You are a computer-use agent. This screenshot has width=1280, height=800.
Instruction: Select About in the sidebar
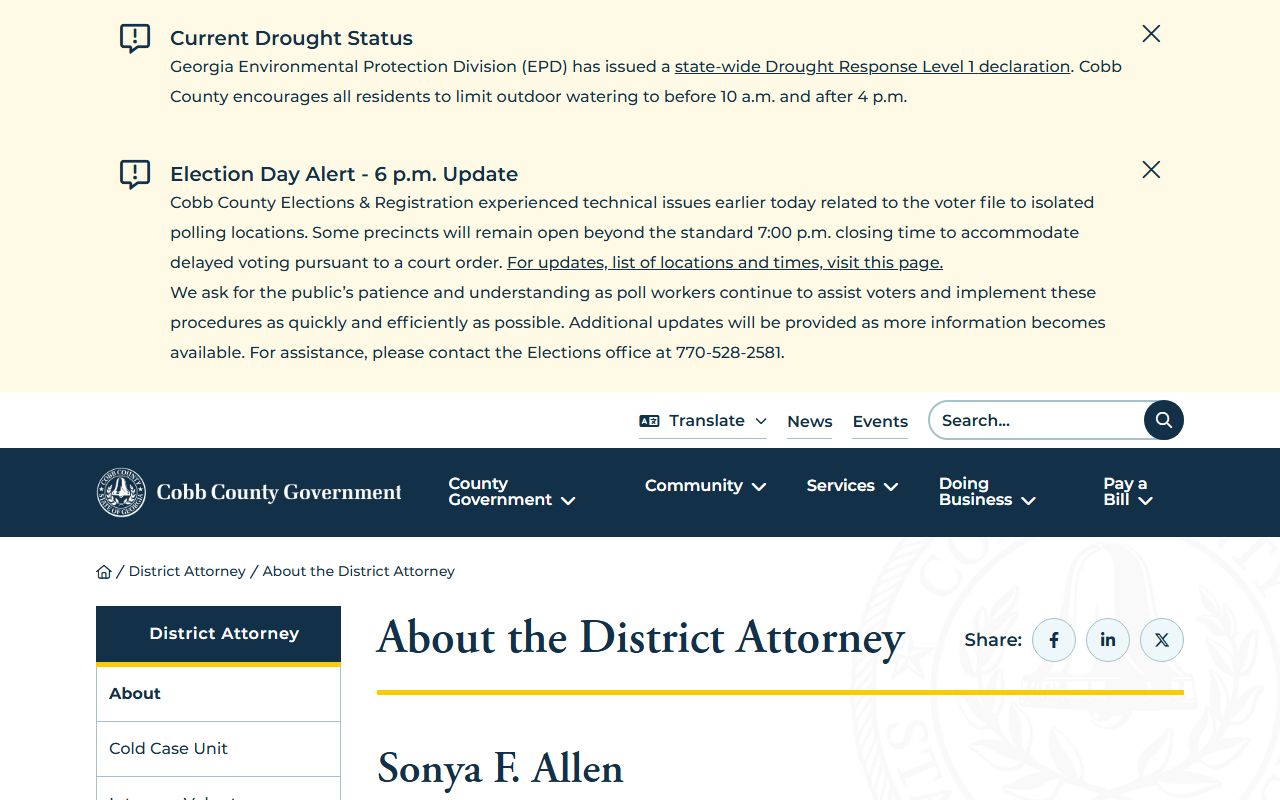[x=218, y=694]
